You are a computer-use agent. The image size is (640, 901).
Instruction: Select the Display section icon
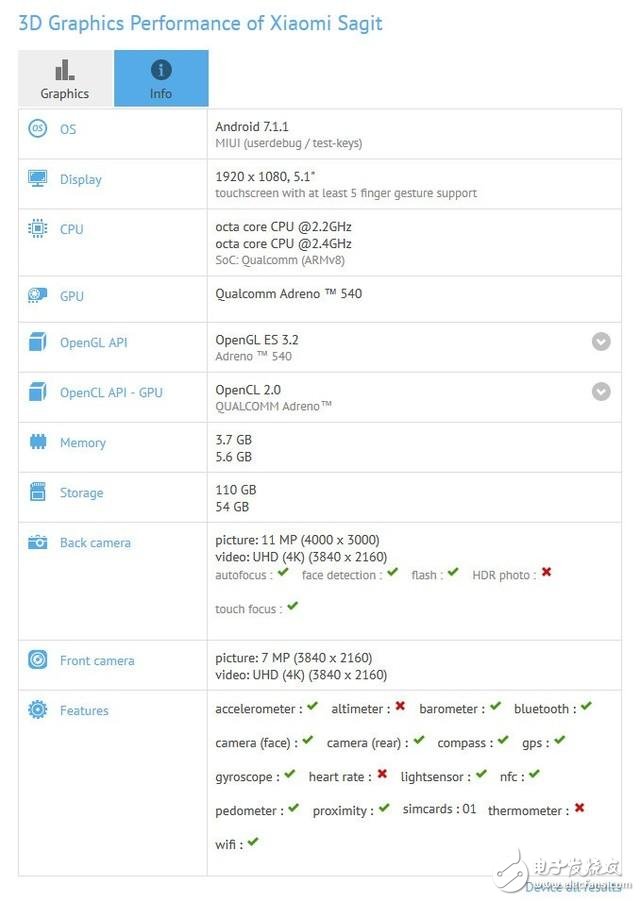coord(37,178)
